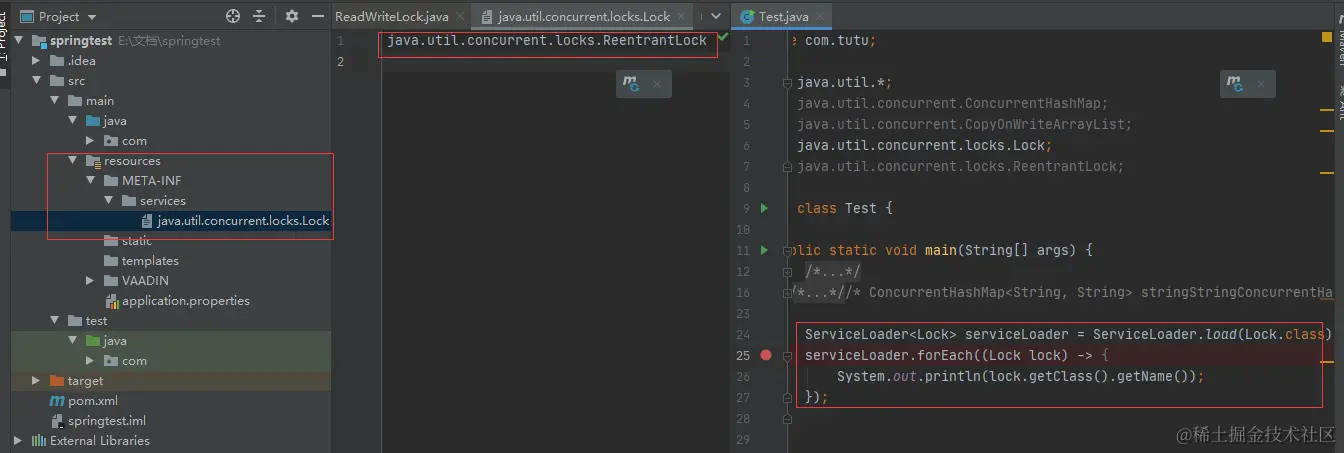Click the System.out.println line
Screen dimensions: 1344x453
pos(1020,376)
